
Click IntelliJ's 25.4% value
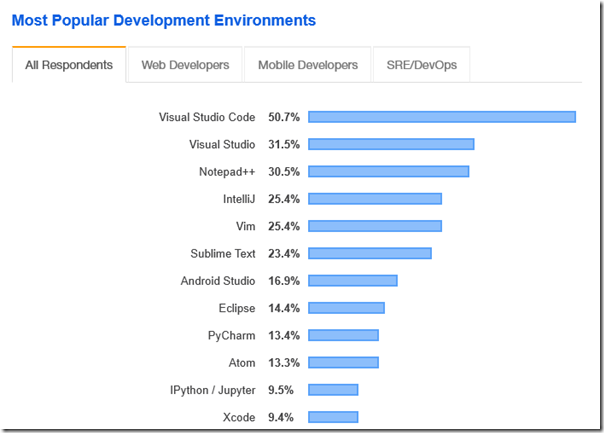[x=284, y=199]
